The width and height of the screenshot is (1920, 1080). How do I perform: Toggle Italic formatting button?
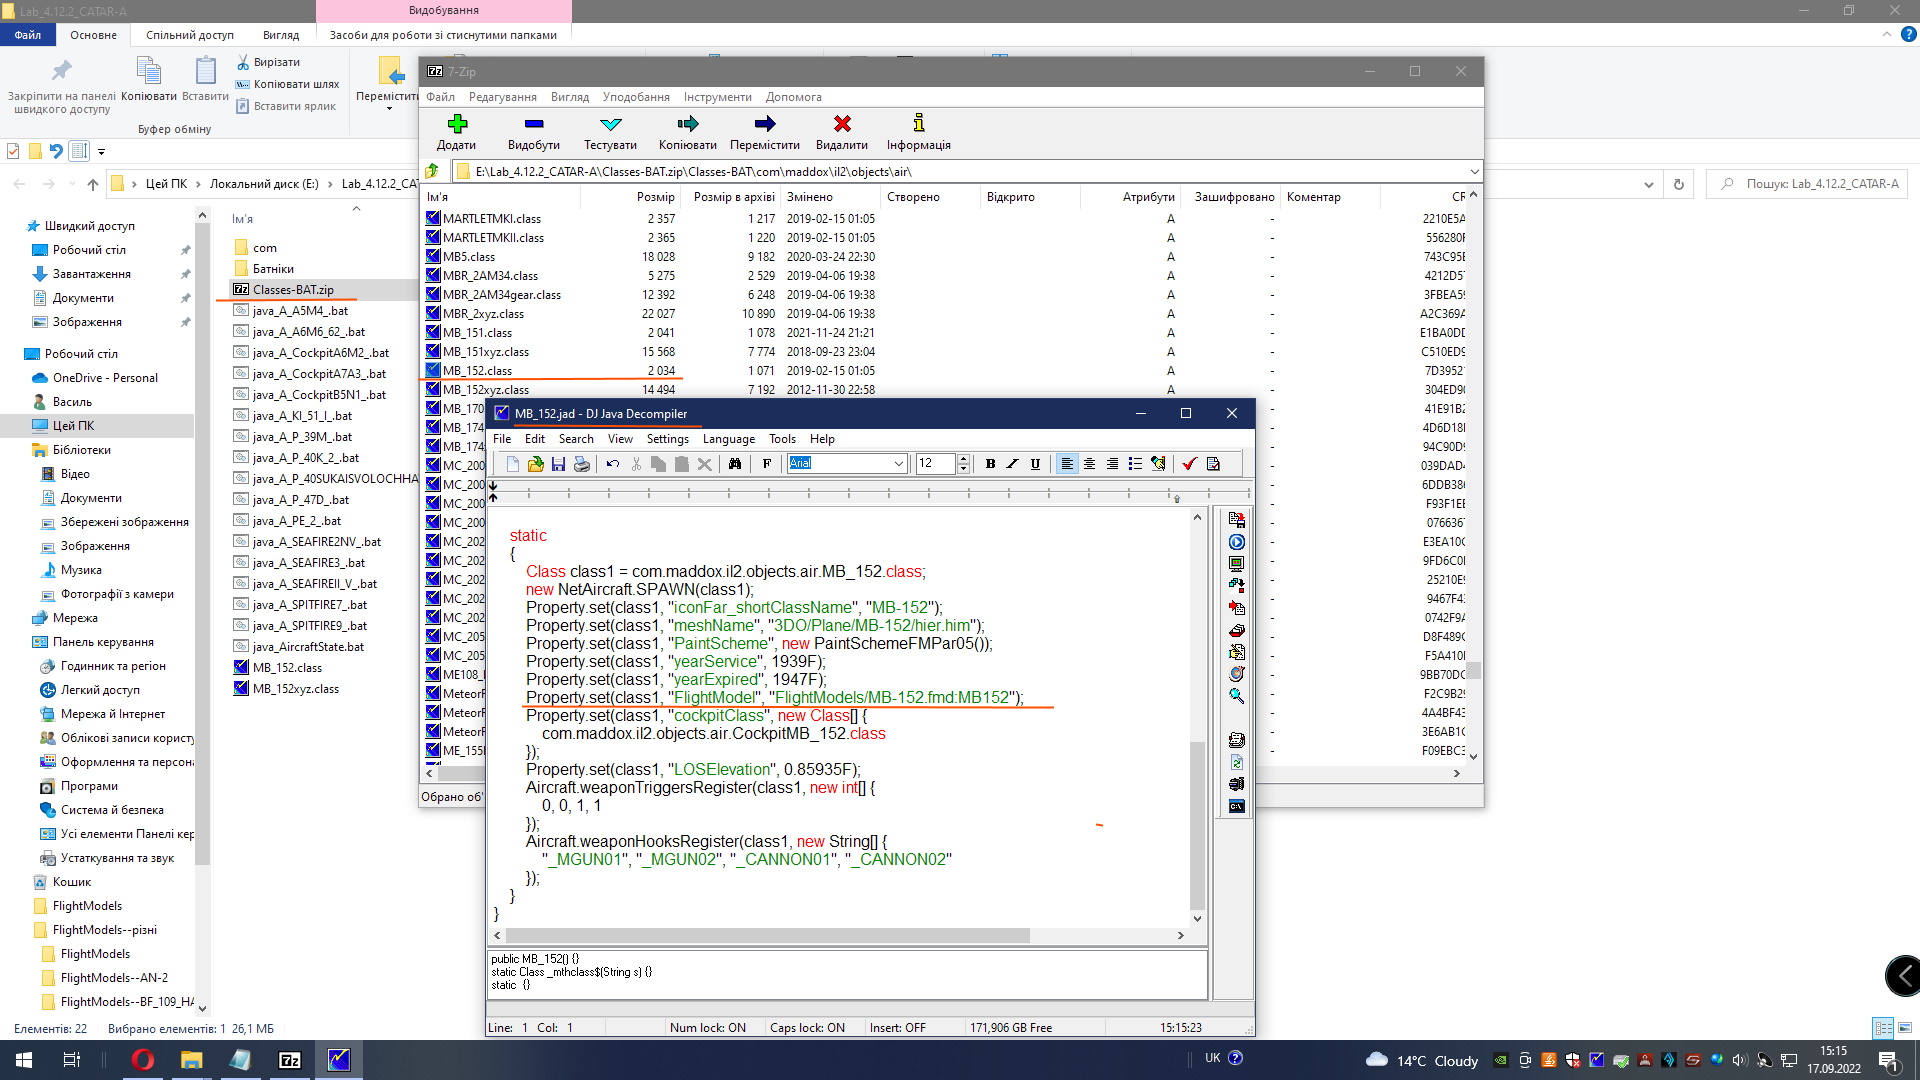pos(1012,464)
